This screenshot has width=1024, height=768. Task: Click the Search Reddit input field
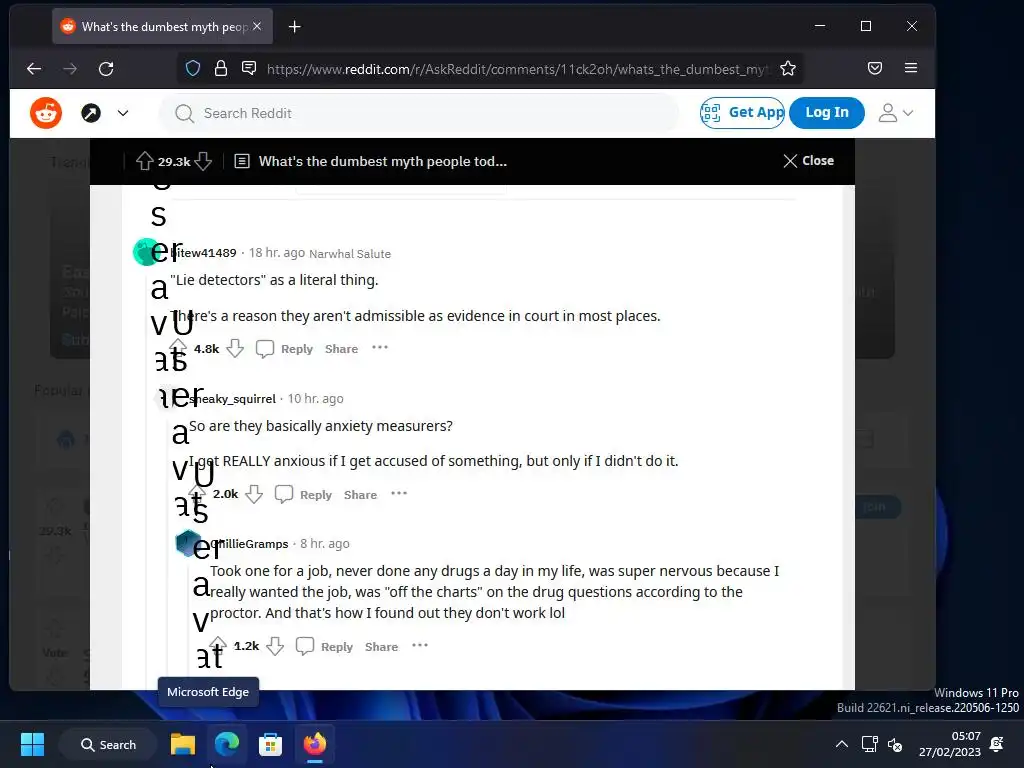tap(419, 114)
